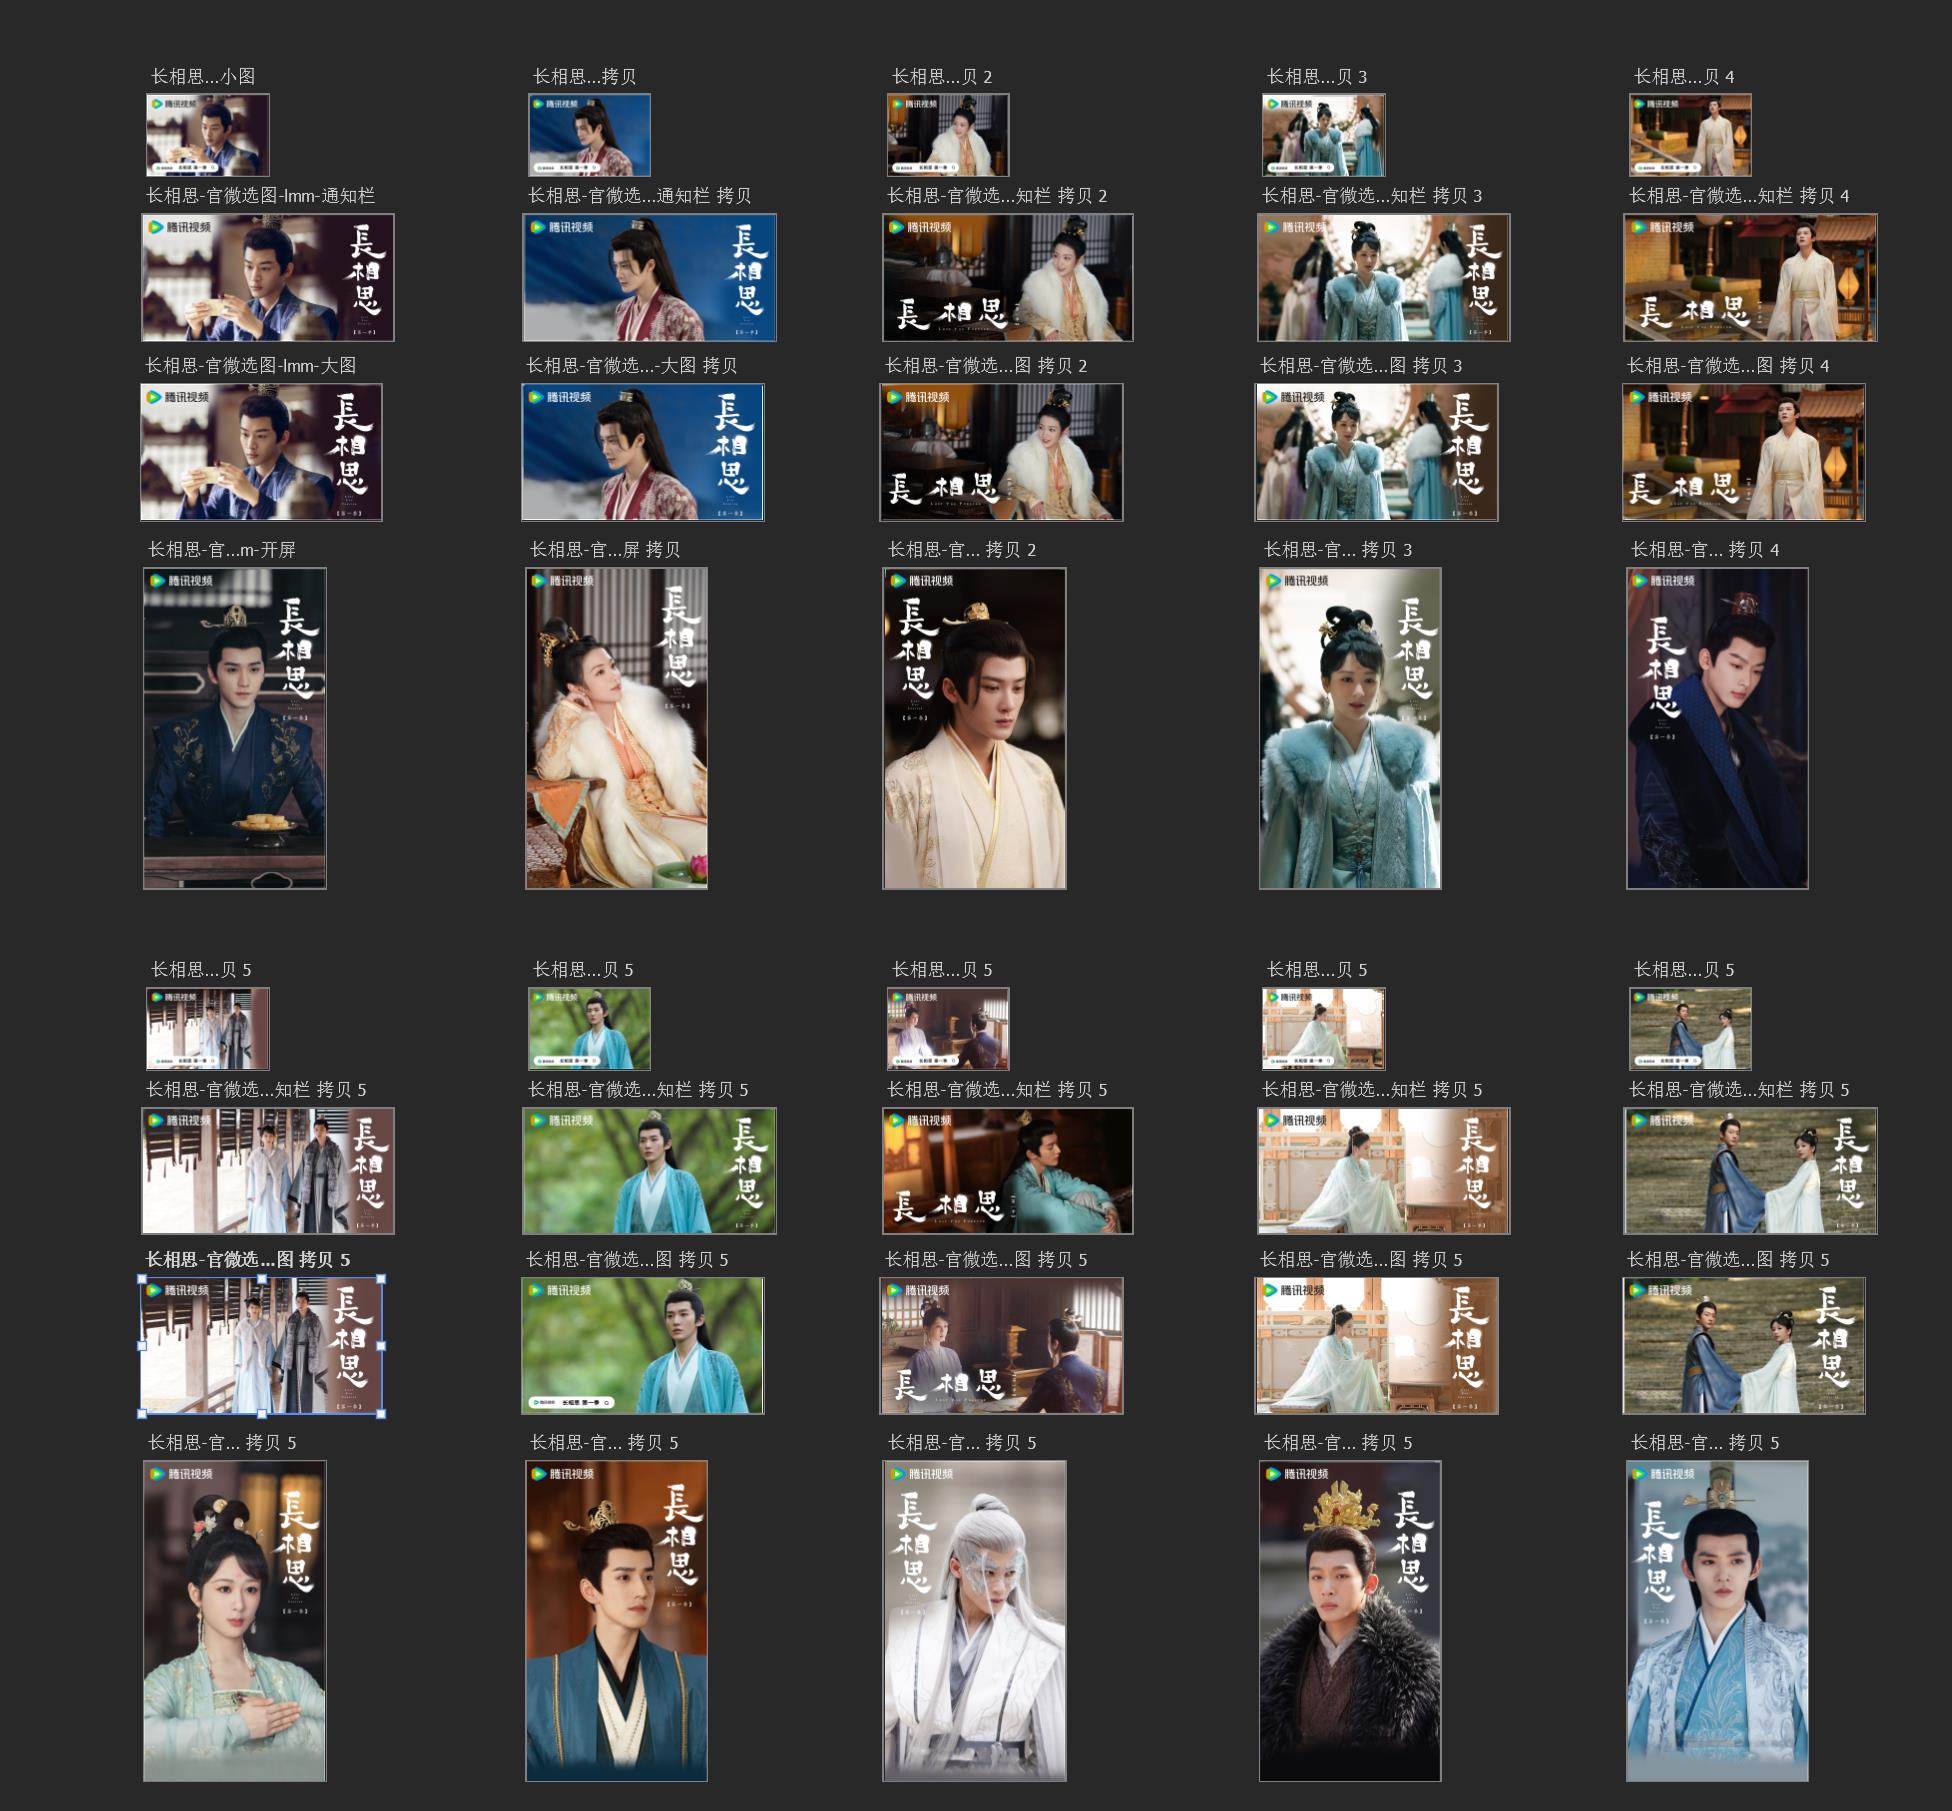1952x1811 pixels.
Task: Select the 屏 拷贝 poster of reclining woman in fur
Action: point(616,728)
